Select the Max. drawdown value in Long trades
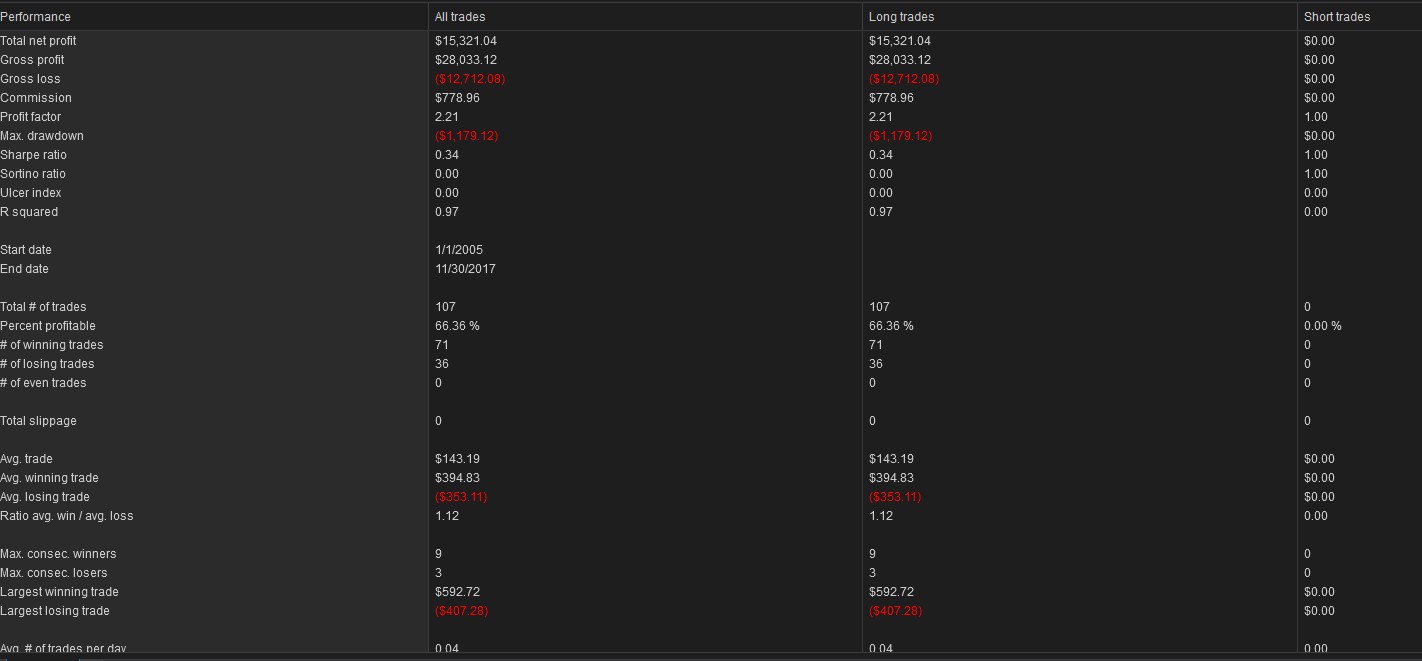Image resolution: width=1422 pixels, height=661 pixels. click(x=900, y=136)
